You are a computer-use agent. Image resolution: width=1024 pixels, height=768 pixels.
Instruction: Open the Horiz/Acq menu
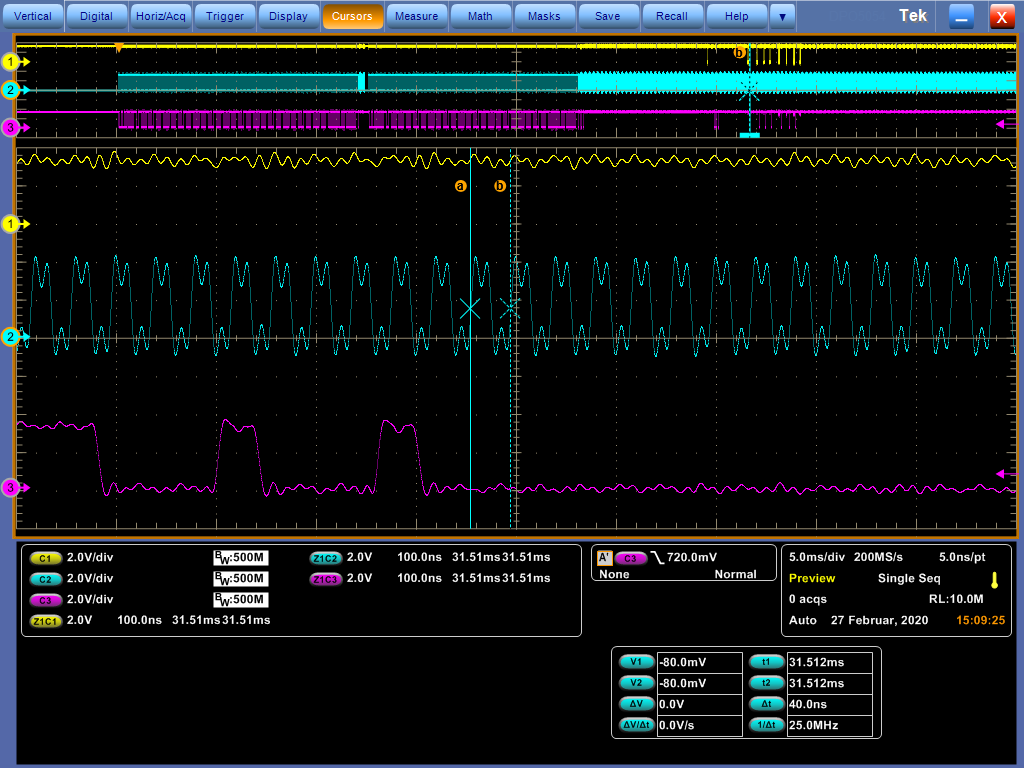tap(162, 16)
